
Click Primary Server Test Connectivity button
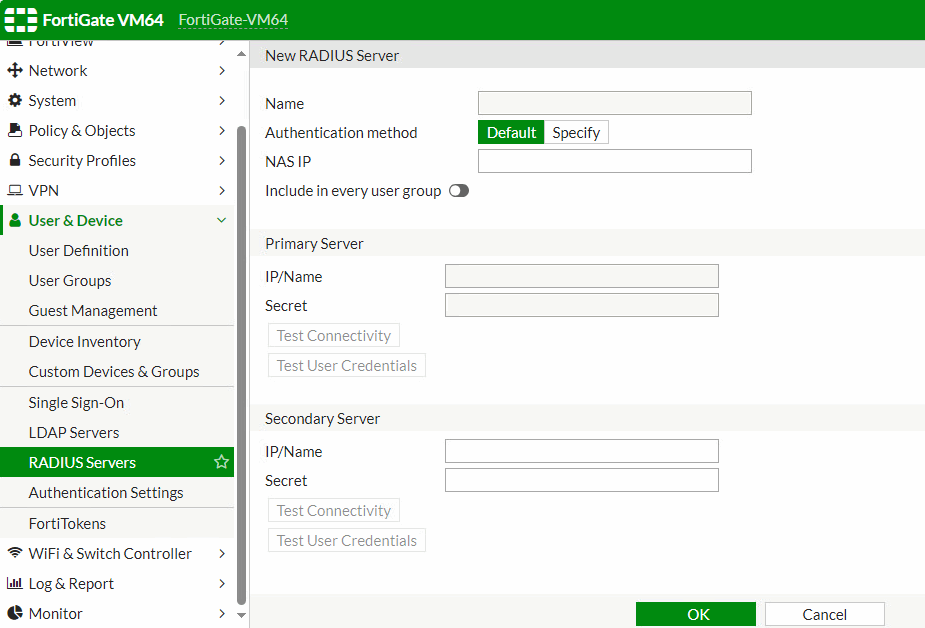334,335
